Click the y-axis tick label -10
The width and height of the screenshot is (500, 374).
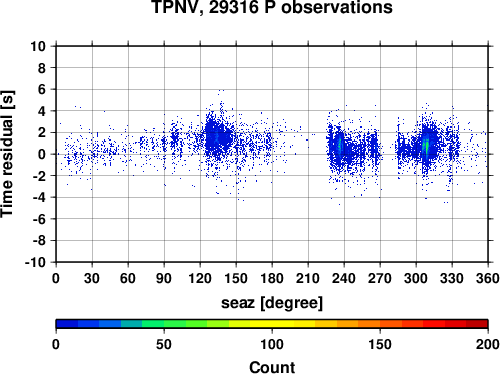point(35,262)
